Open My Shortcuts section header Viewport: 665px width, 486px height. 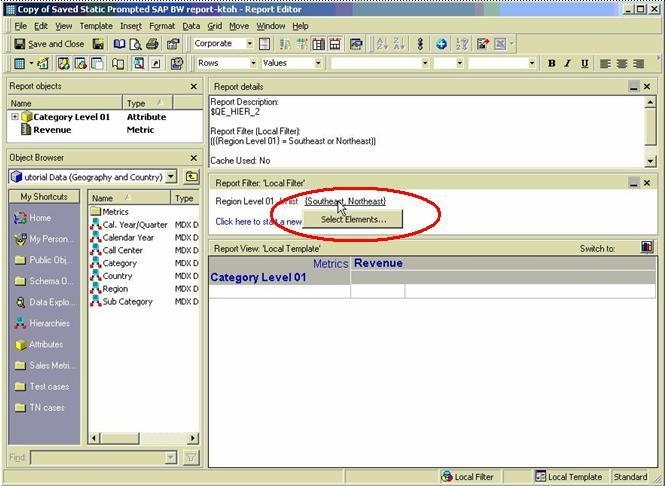coord(45,197)
